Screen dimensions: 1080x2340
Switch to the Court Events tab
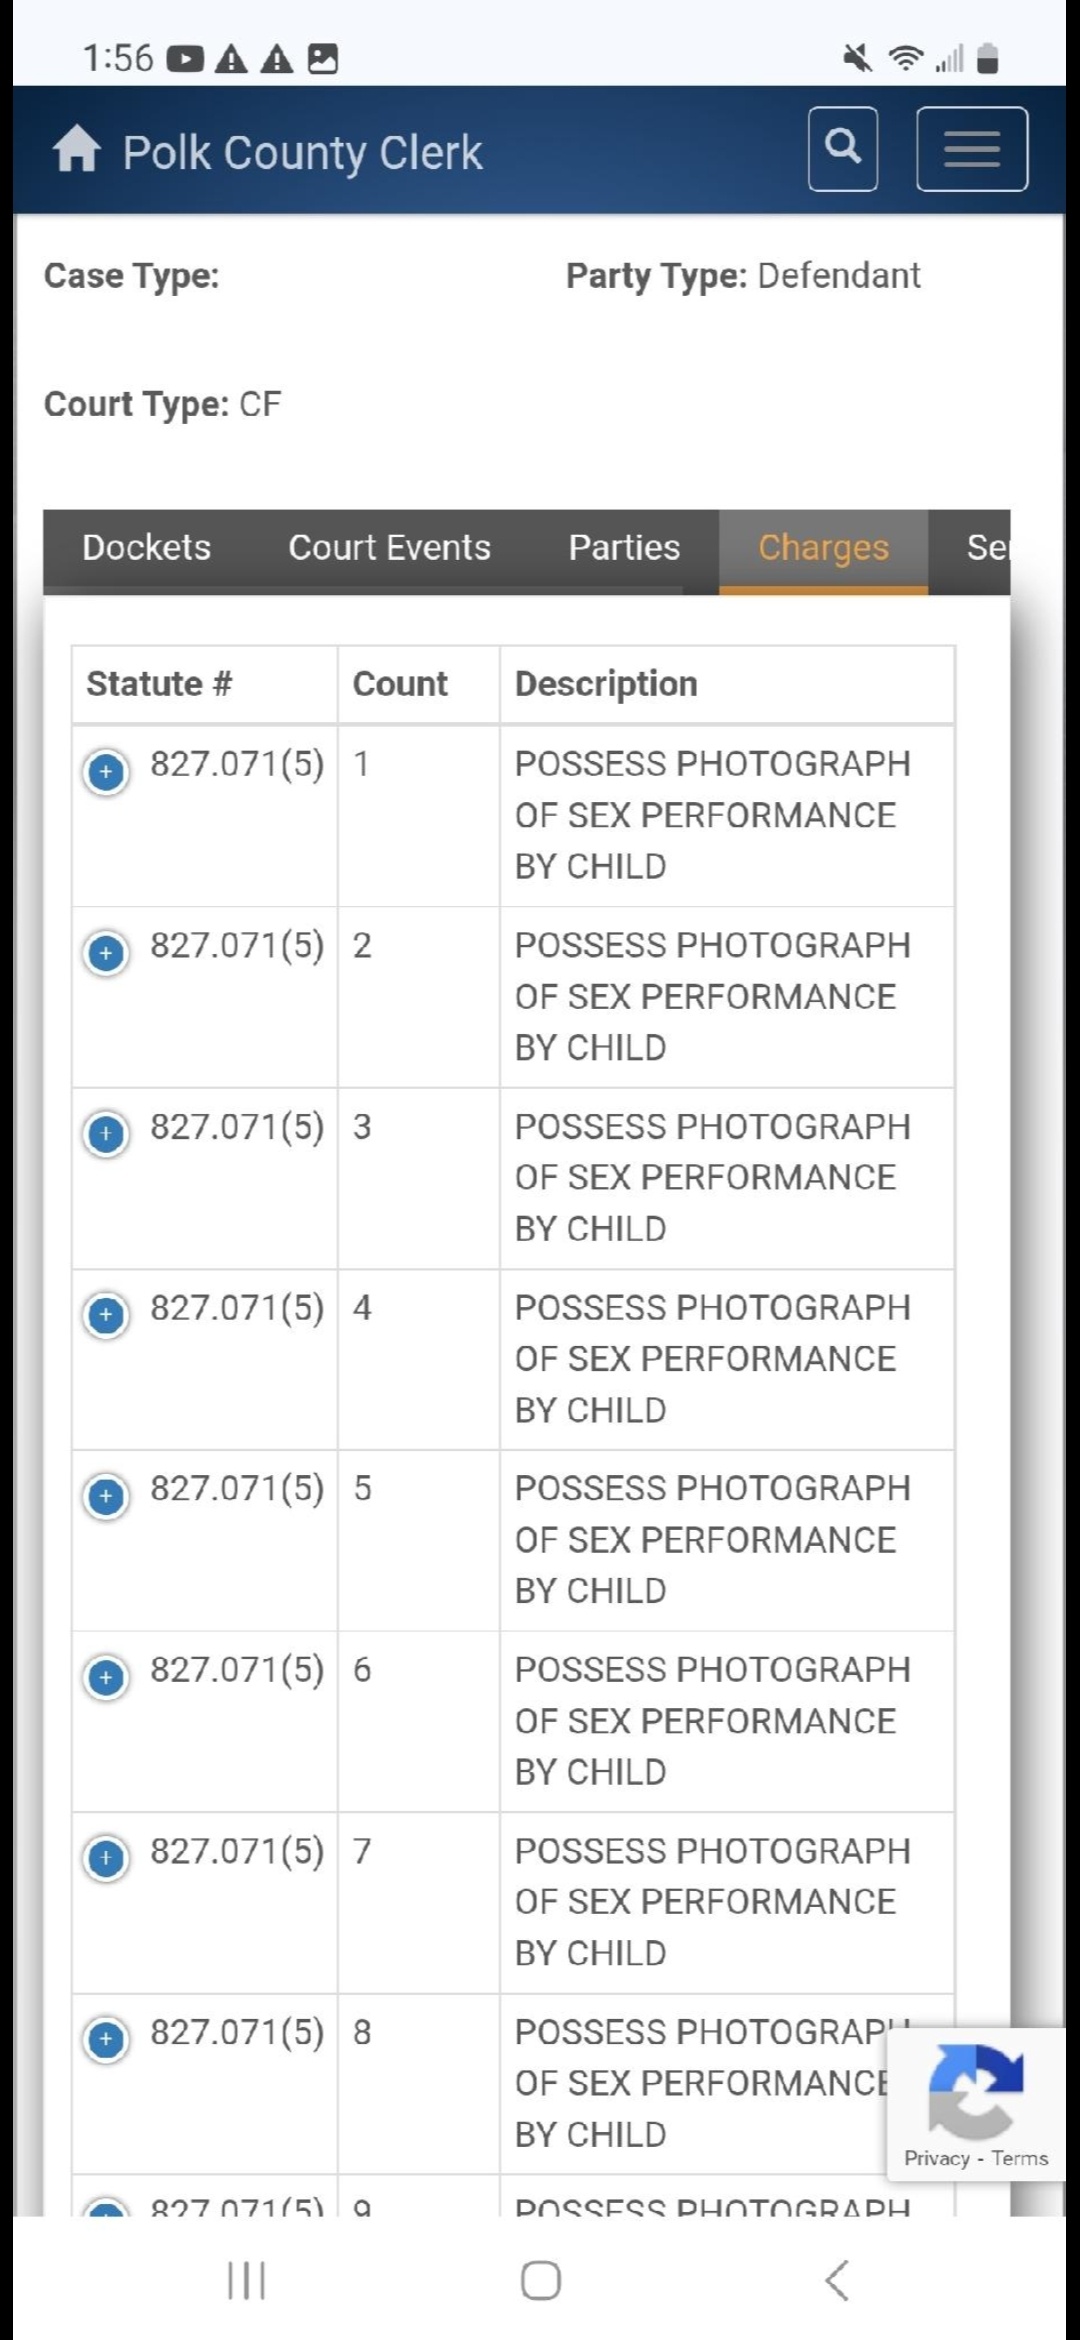(x=389, y=548)
